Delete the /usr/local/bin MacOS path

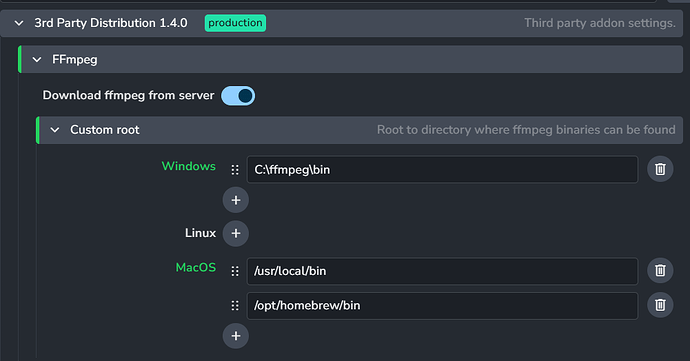click(x=660, y=270)
